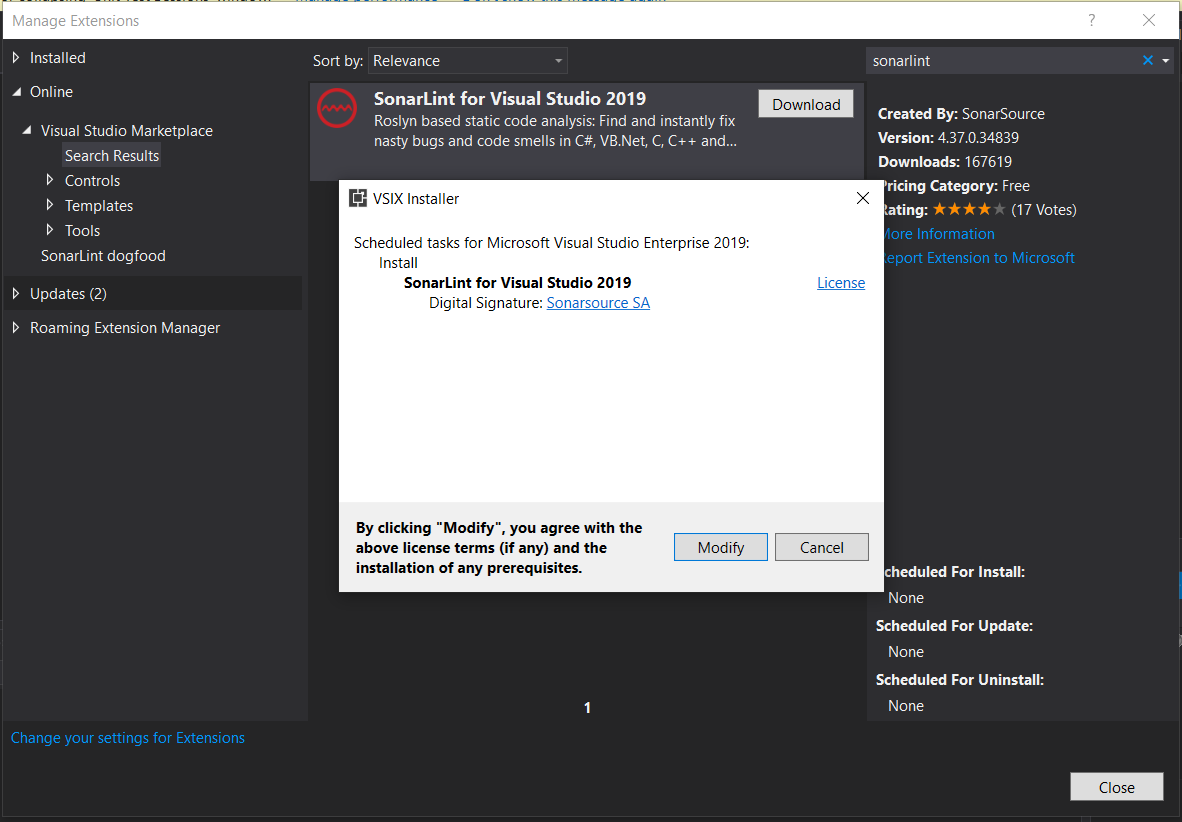Select the Tools tree item
1182x822 pixels.
pos(82,230)
